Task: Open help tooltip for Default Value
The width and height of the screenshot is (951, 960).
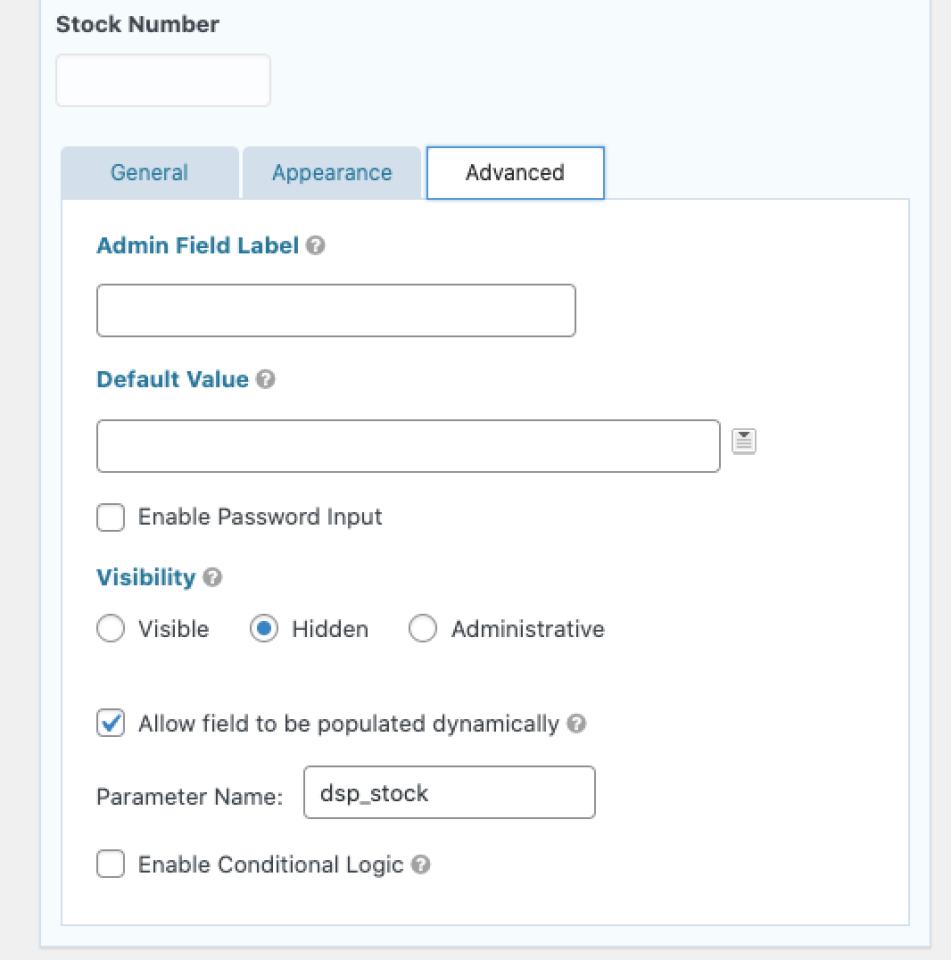Action: point(266,380)
